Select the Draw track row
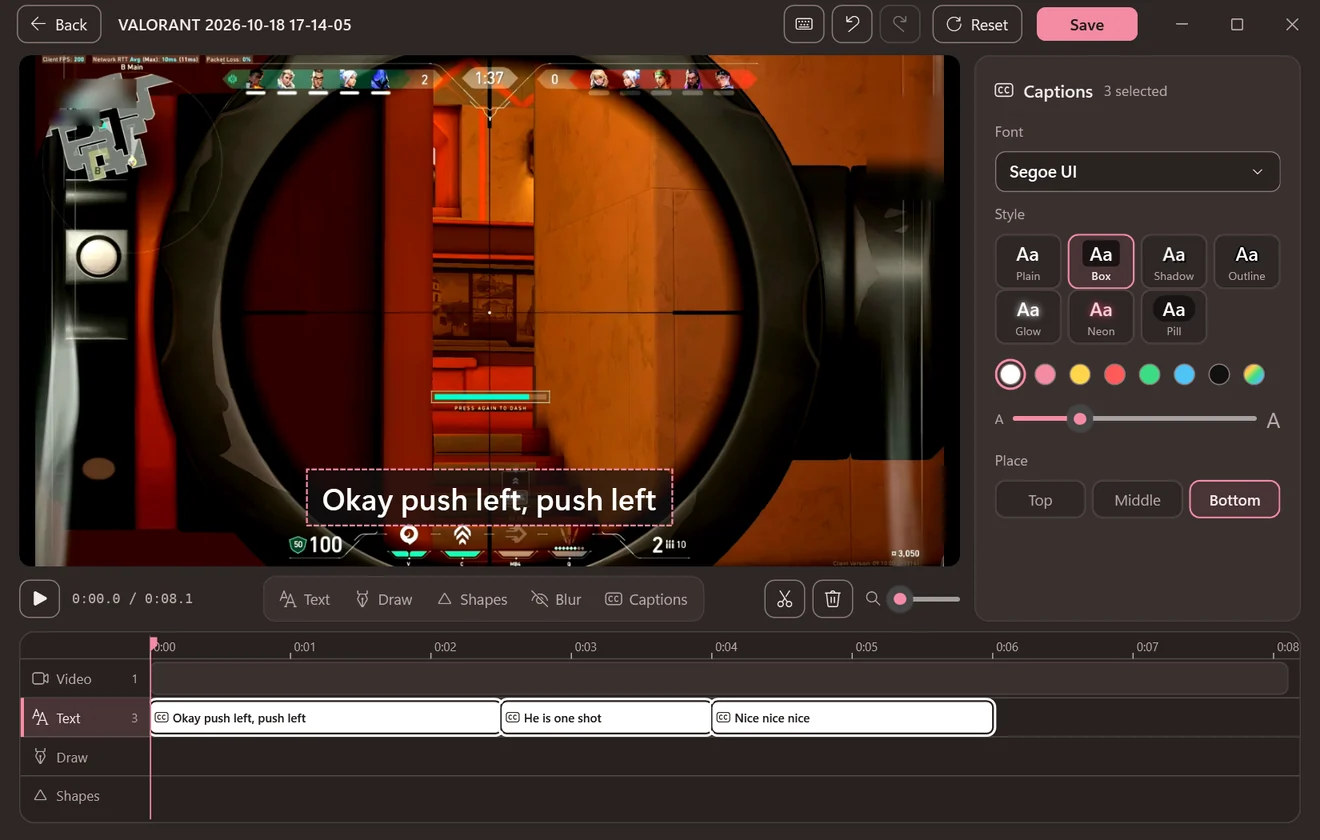The image size is (1320, 840). point(85,757)
